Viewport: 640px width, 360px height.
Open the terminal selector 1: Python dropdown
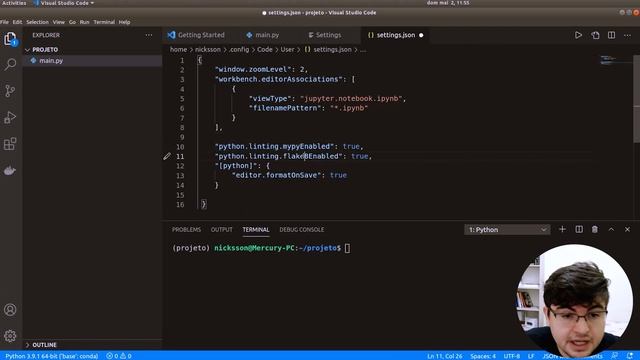507,230
